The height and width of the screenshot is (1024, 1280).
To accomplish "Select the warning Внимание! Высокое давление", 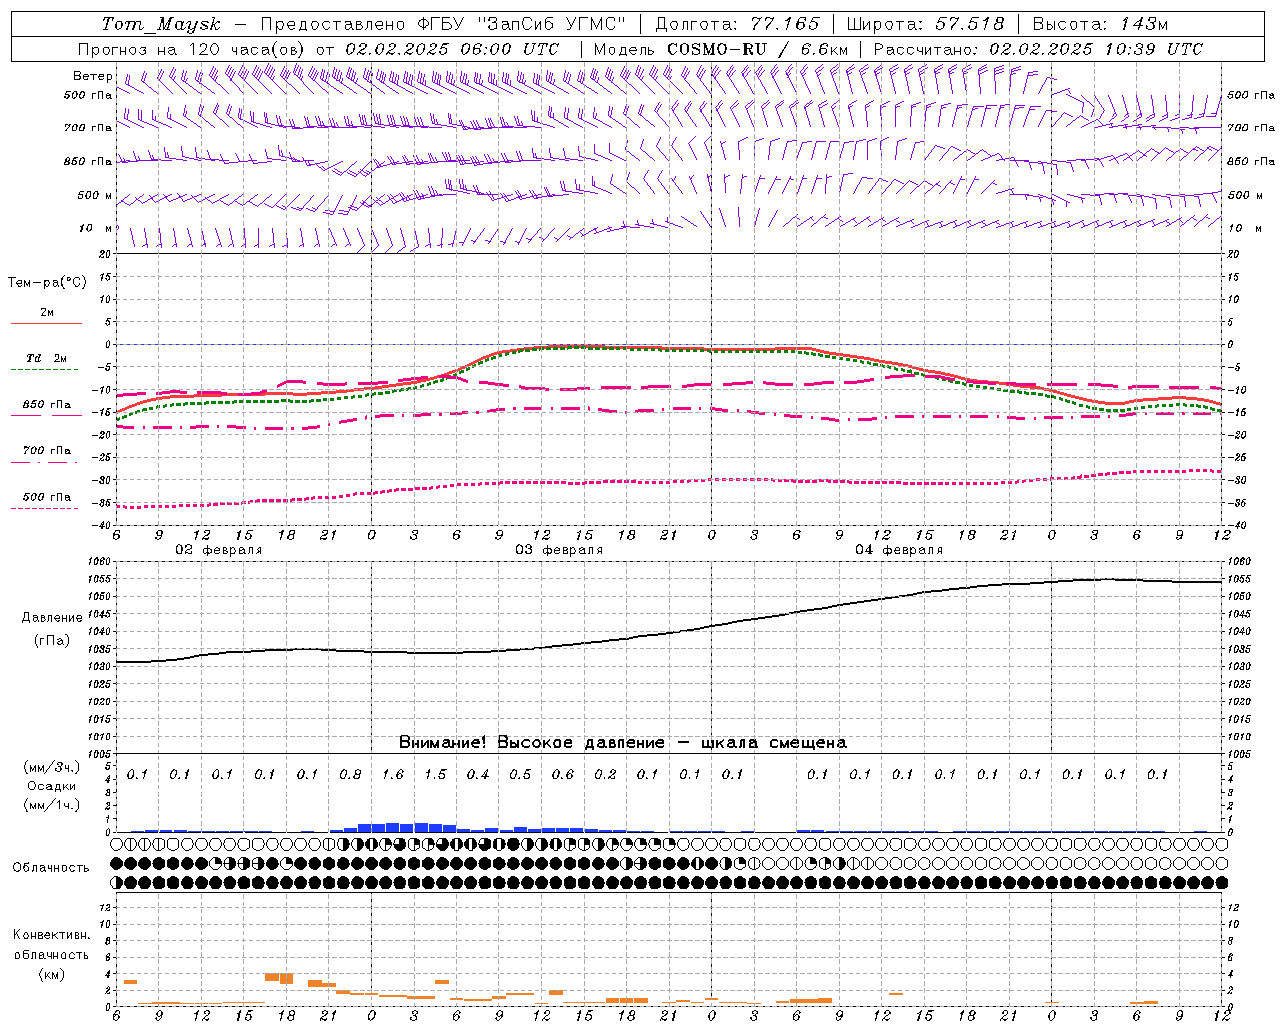I will (x=531, y=742).
